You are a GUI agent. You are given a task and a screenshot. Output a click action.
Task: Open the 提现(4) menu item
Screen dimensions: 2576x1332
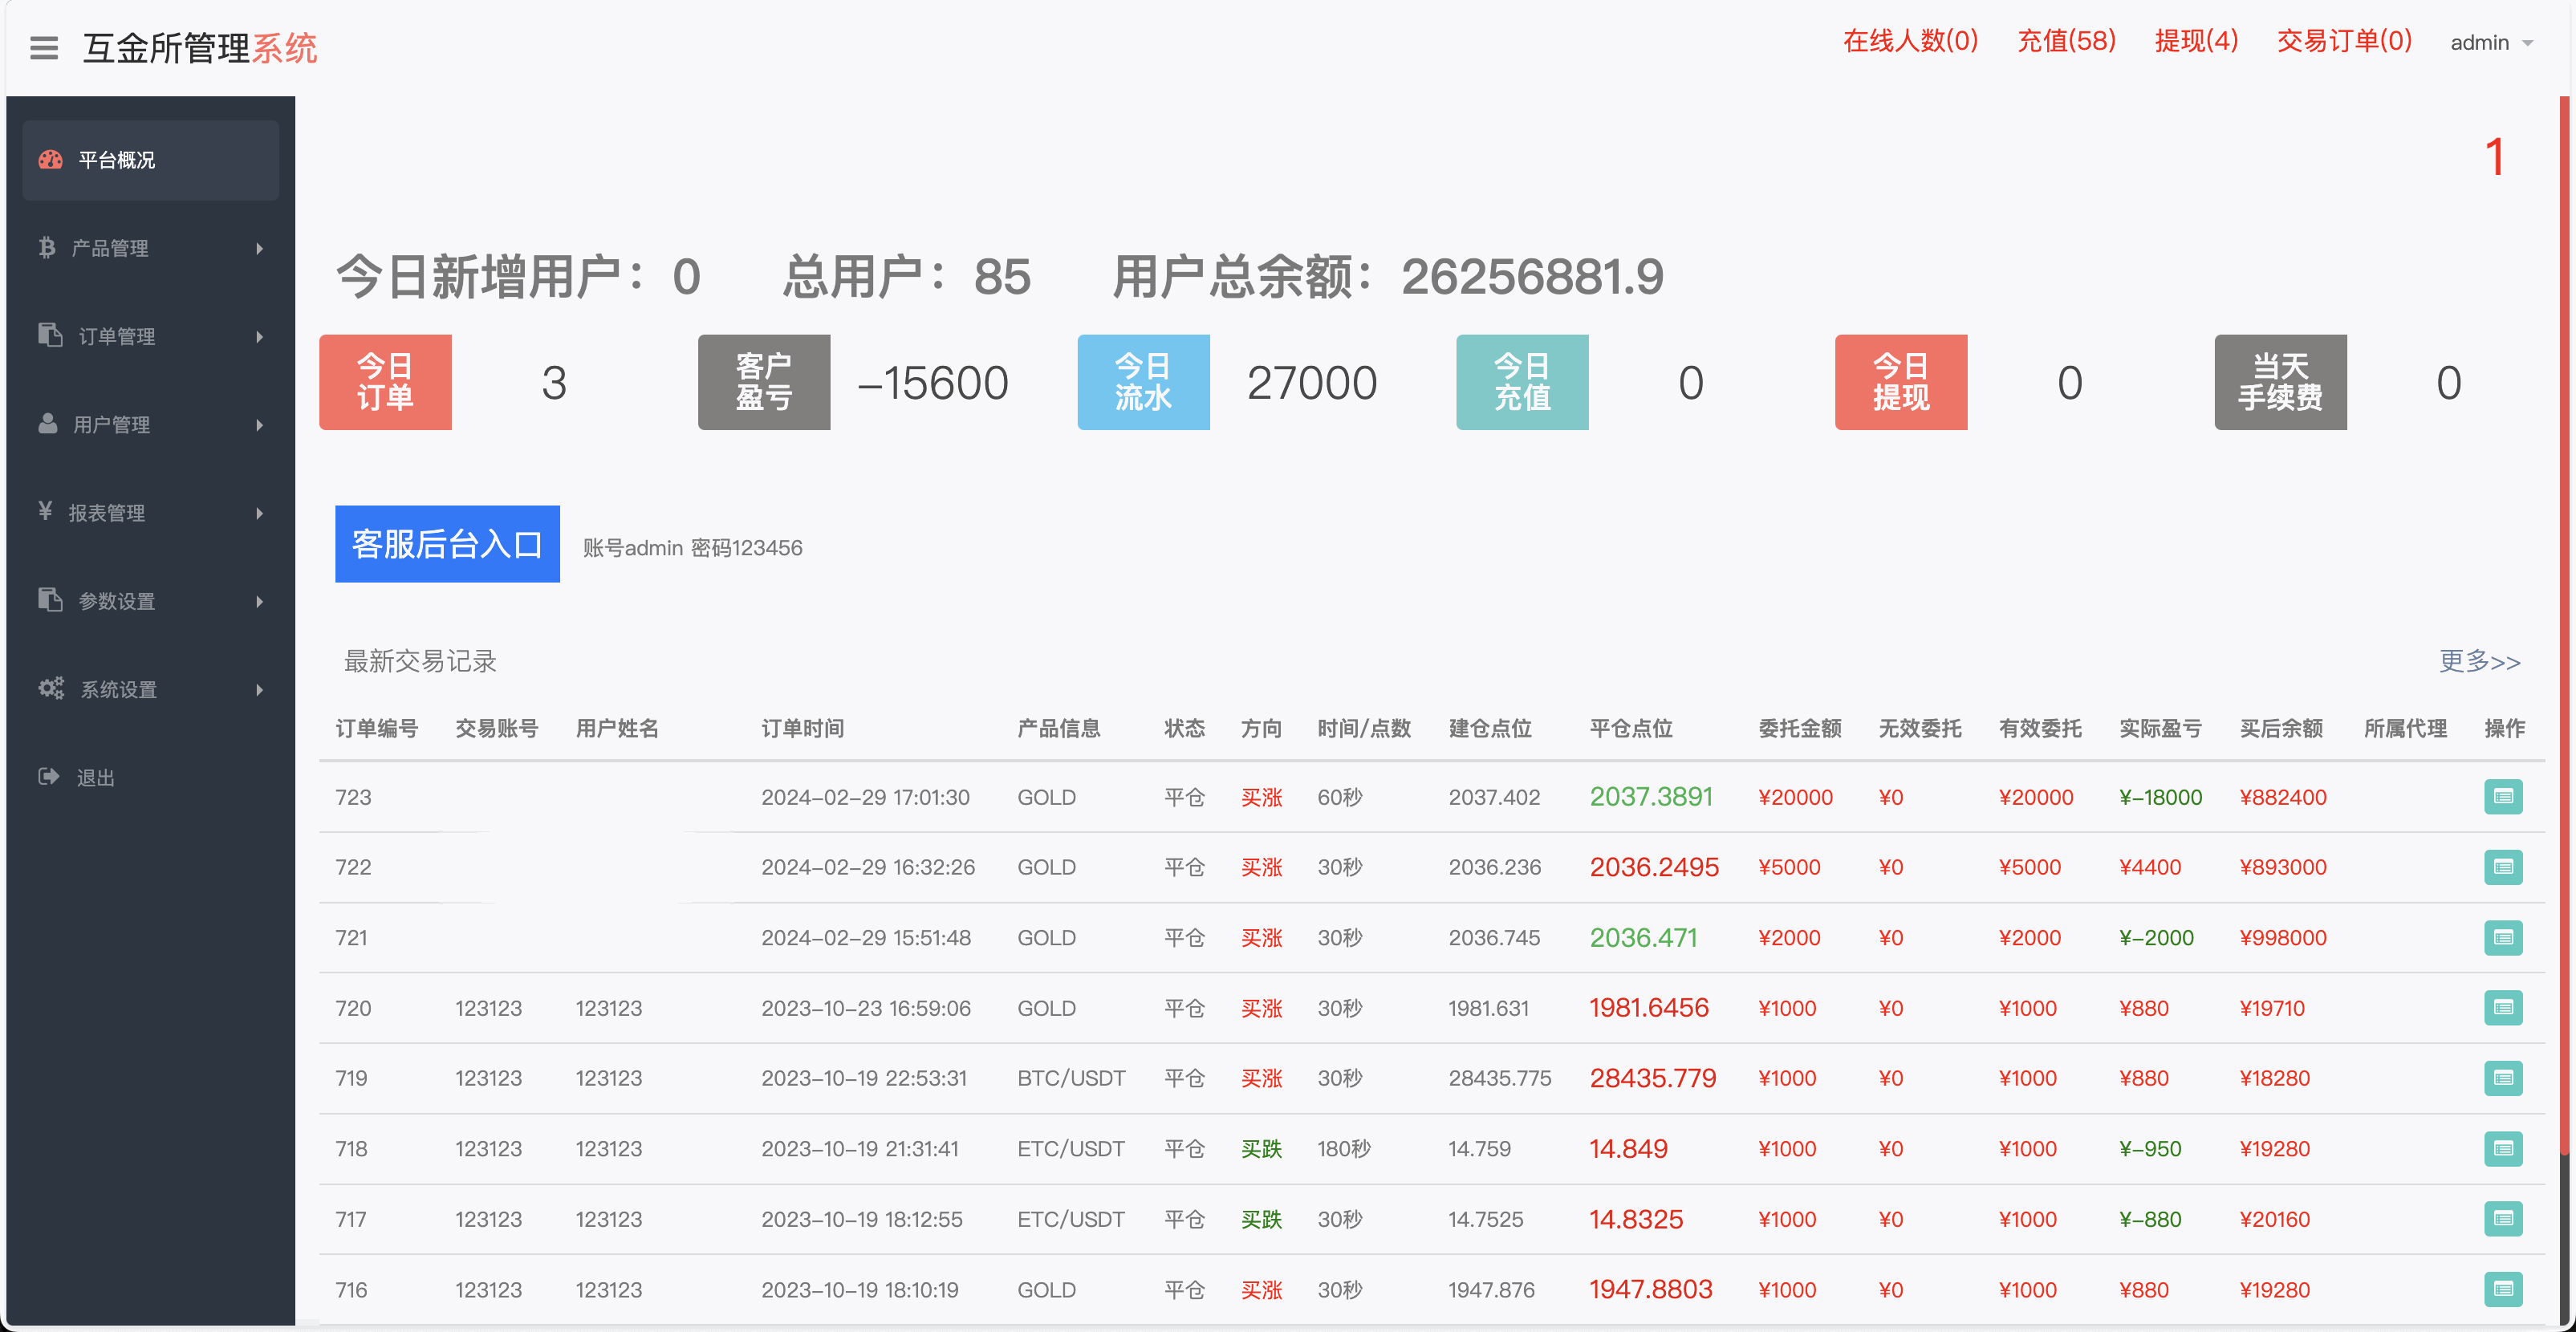pos(2196,41)
